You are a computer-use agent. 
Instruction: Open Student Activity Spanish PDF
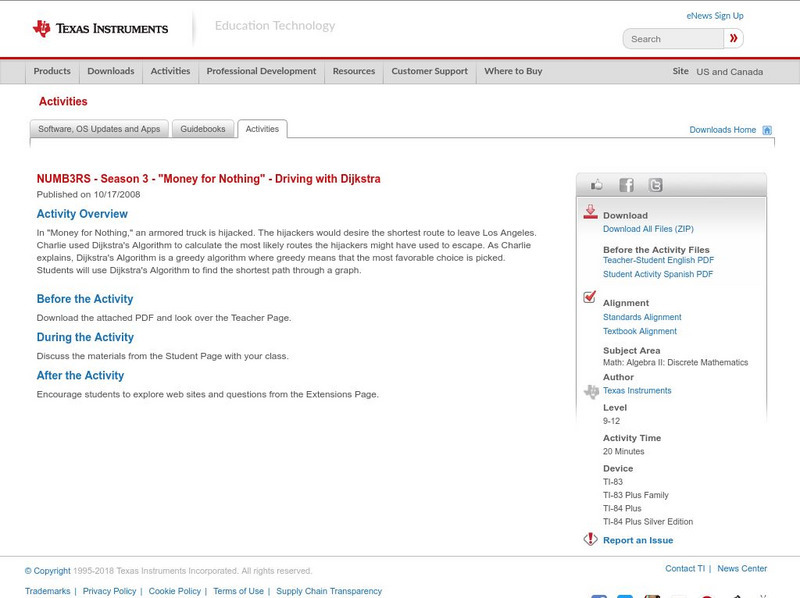pos(658,274)
